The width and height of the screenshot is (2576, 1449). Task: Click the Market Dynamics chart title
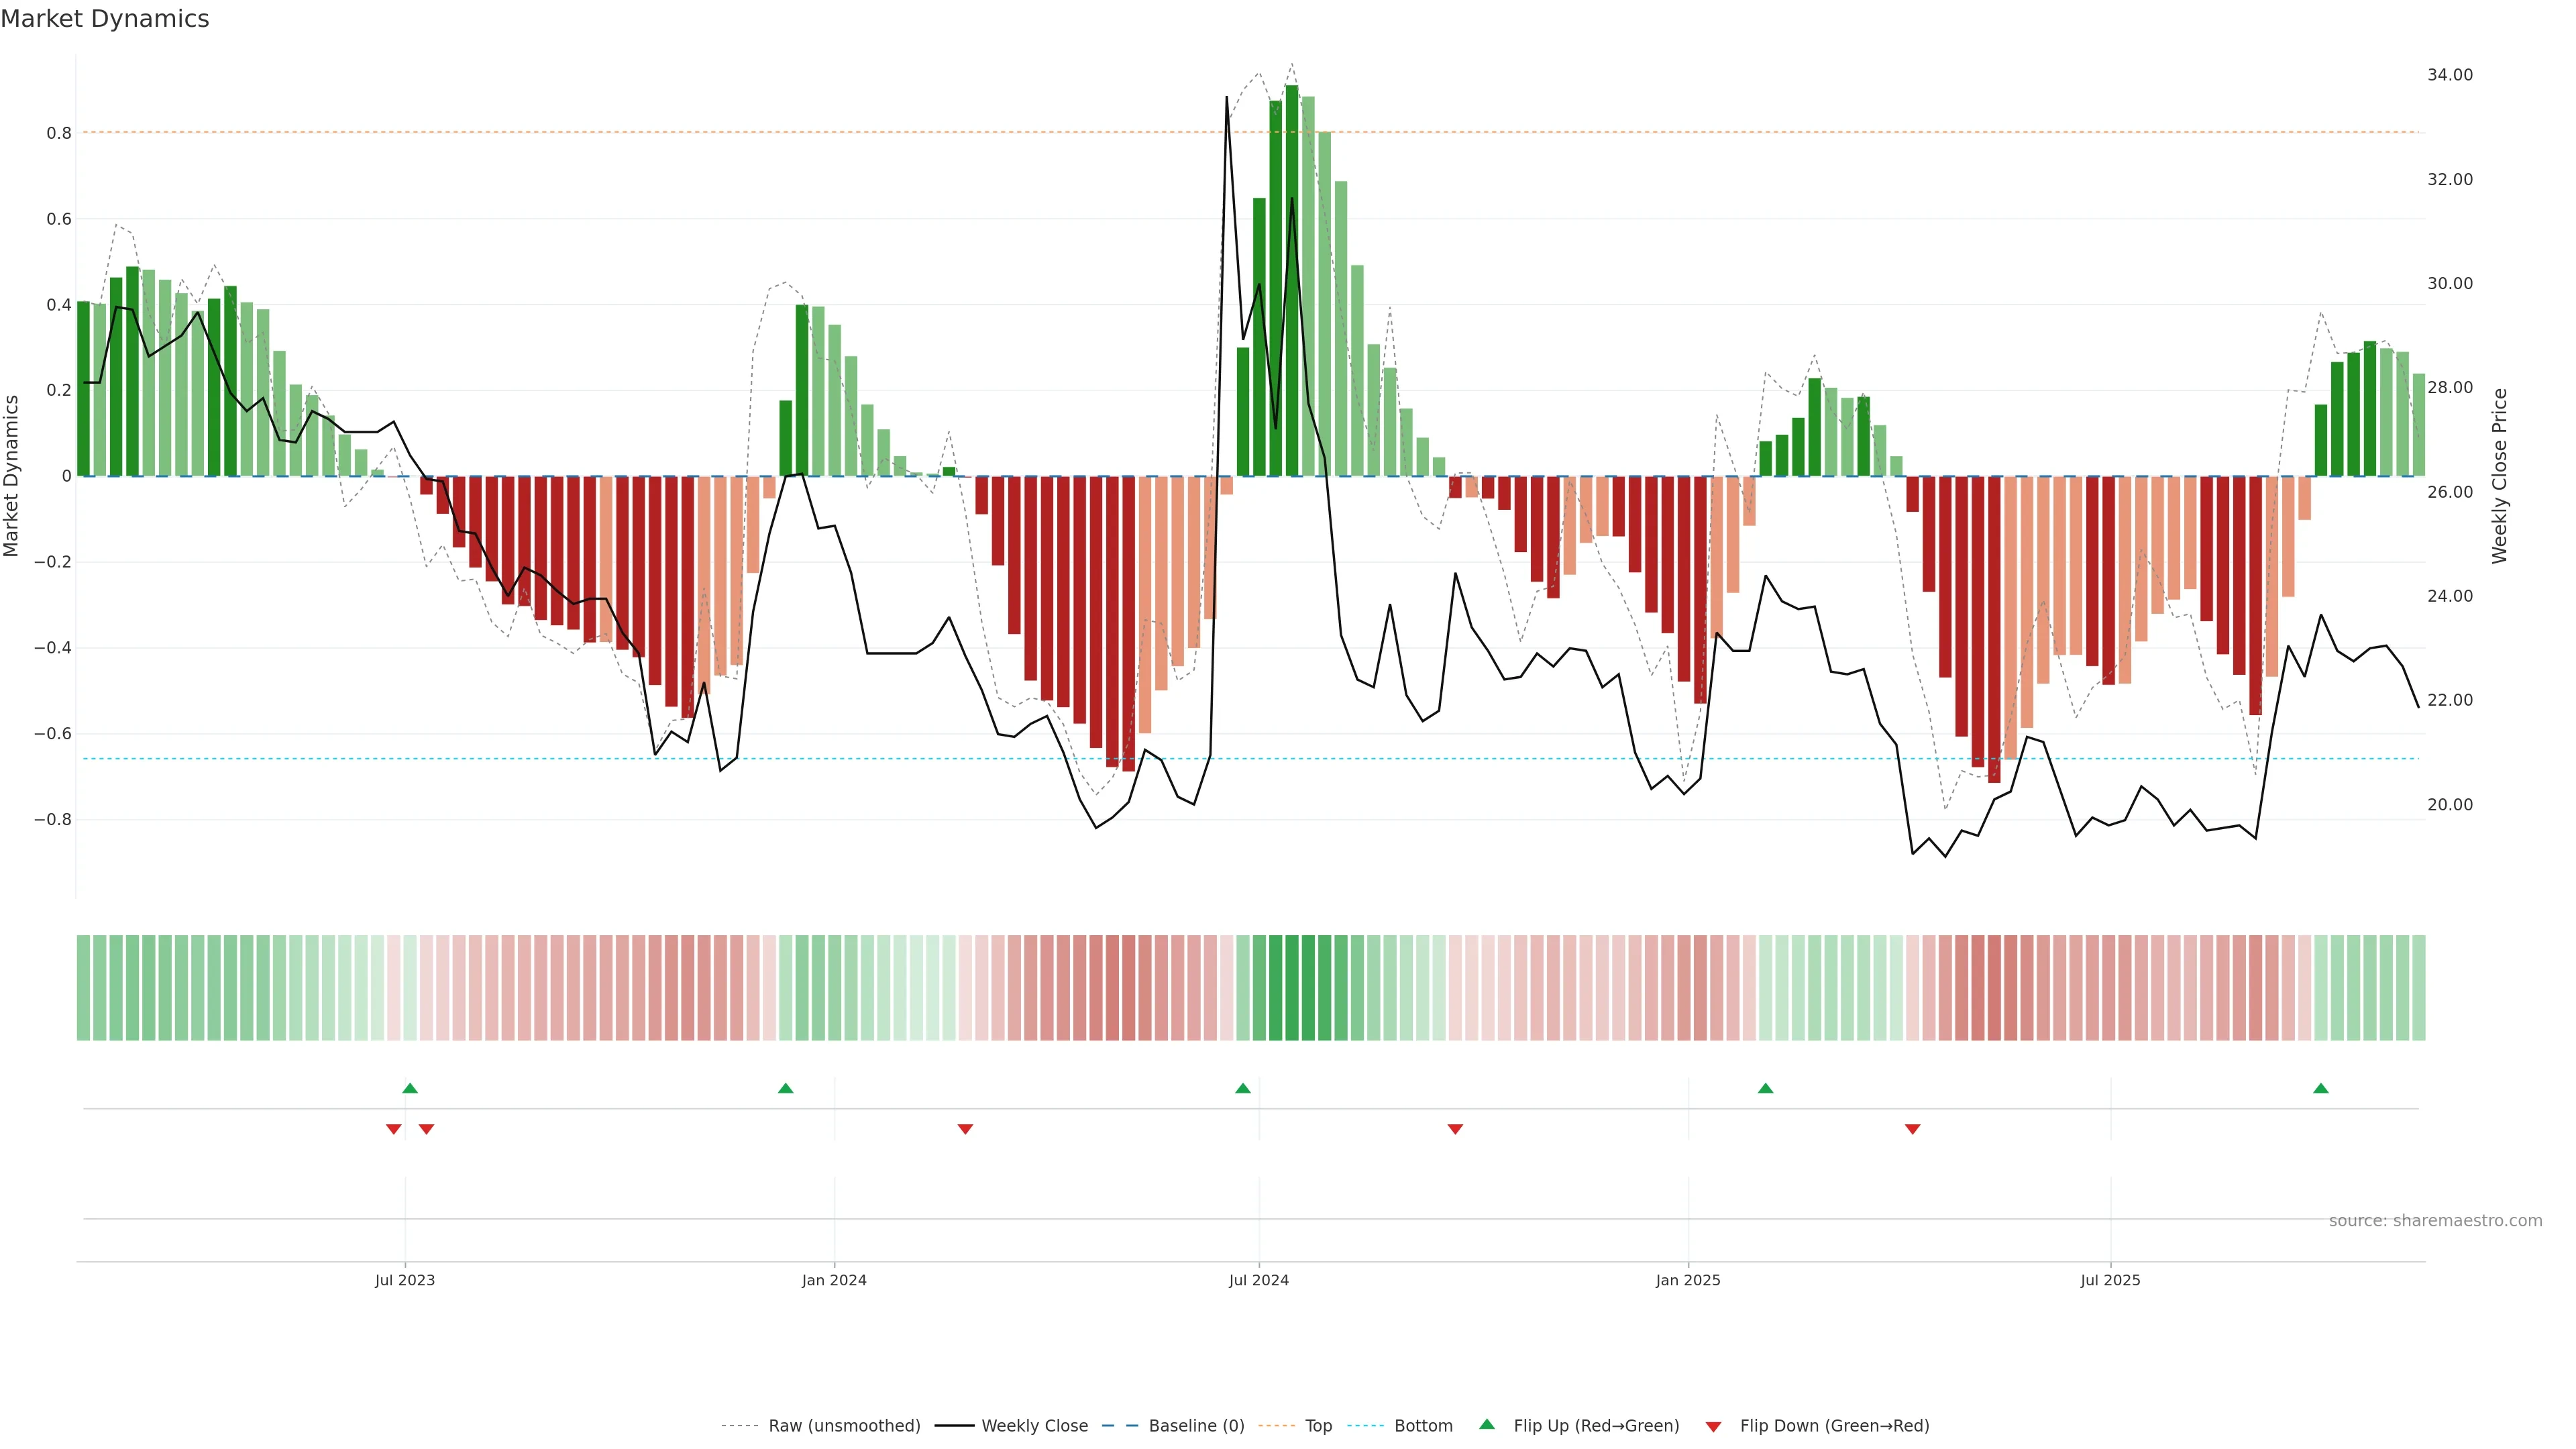(105, 19)
